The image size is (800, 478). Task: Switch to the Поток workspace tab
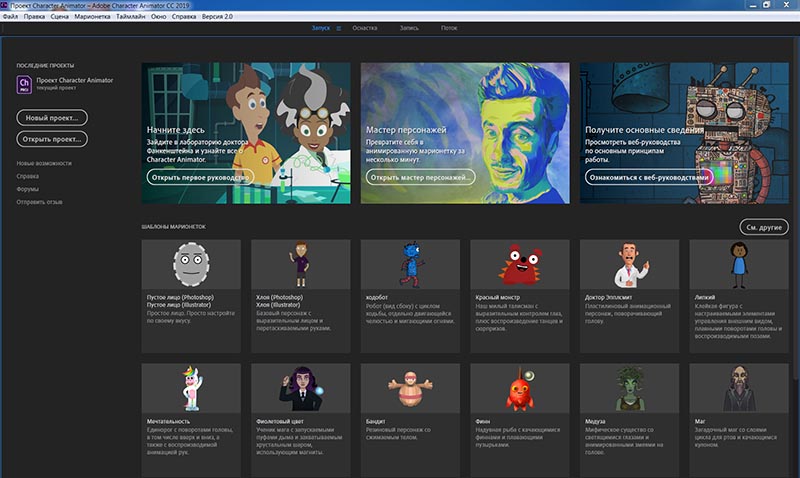pos(449,28)
